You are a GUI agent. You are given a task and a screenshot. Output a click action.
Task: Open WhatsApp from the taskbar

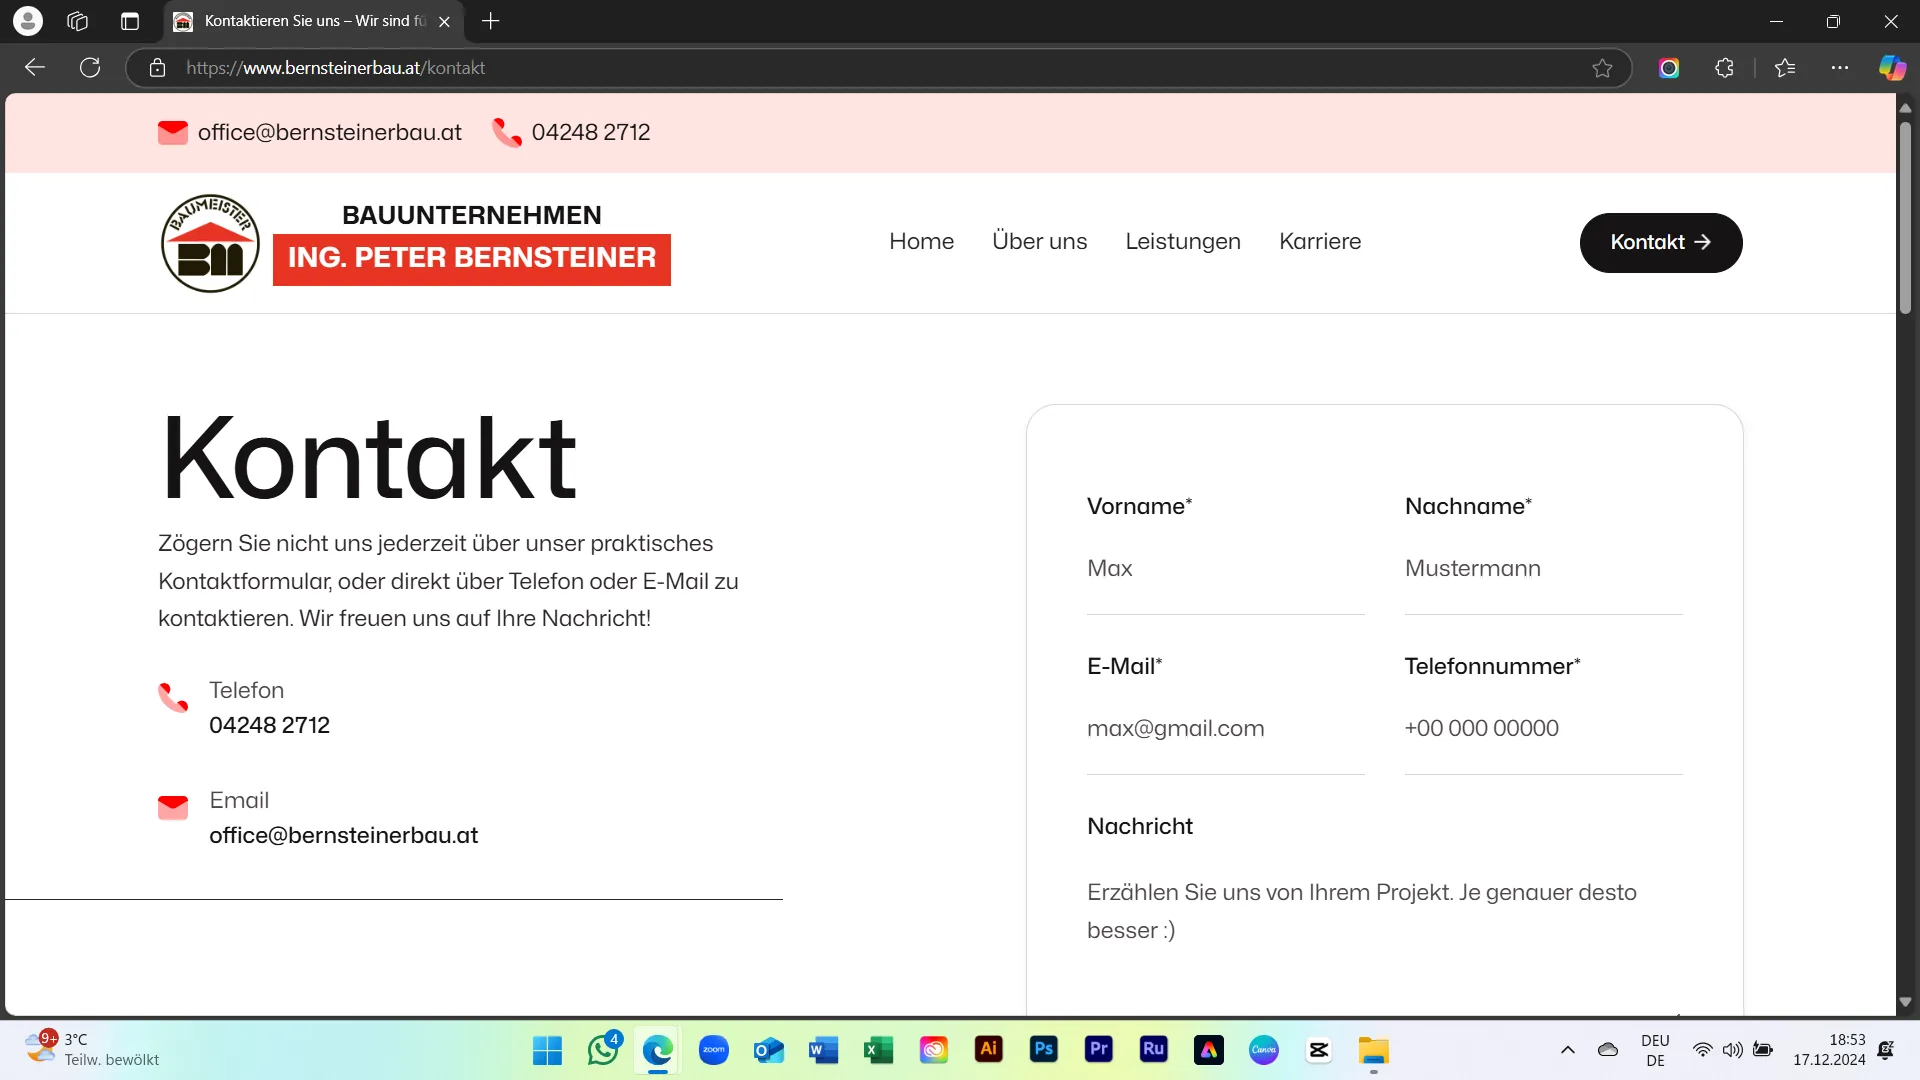[603, 1050]
